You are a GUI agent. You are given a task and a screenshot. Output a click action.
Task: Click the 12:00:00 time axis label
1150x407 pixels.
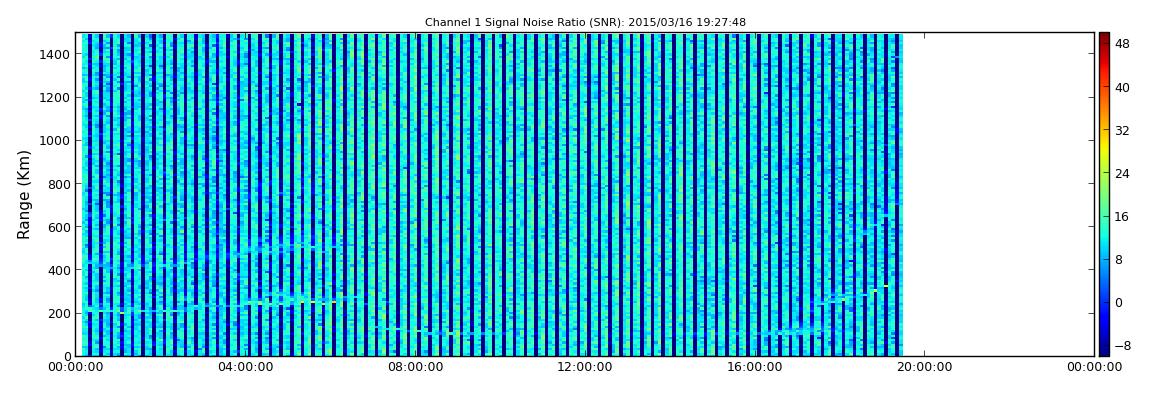[585, 367]
